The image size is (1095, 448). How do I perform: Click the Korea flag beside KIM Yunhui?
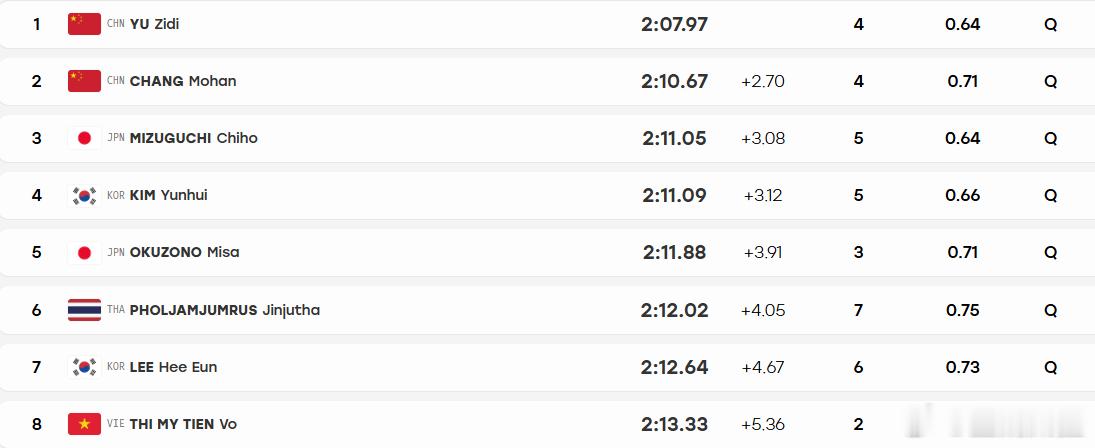[84, 195]
